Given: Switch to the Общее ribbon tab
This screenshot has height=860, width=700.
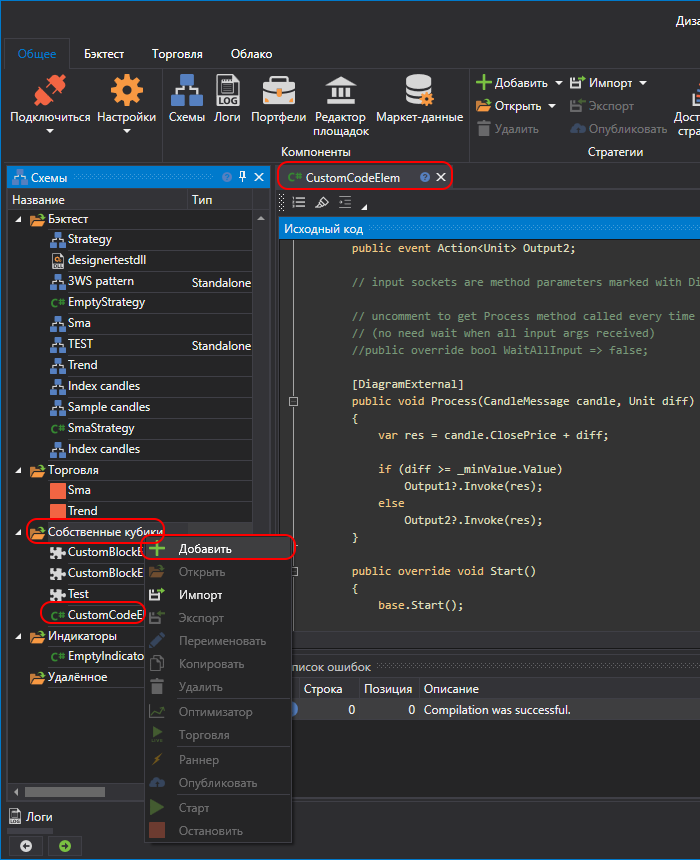Looking at the screenshot, I should tap(37, 54).
